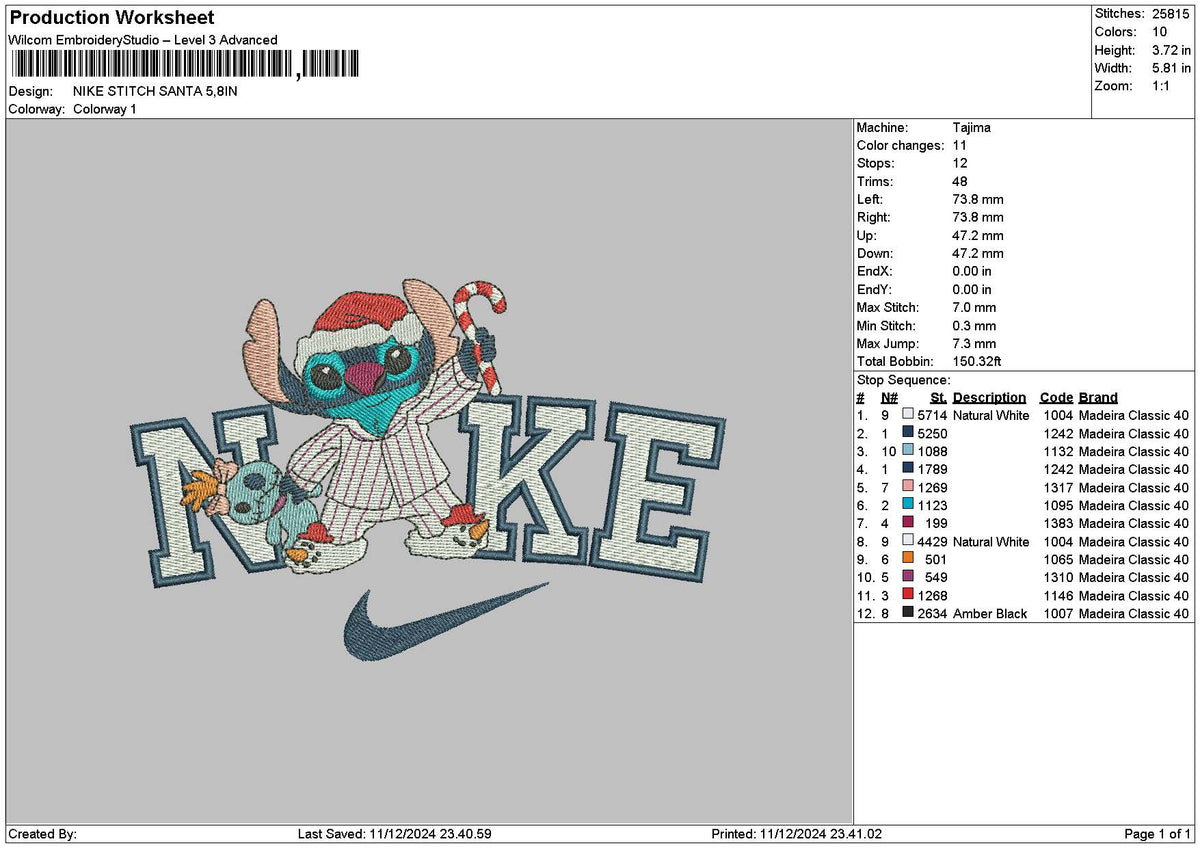The width and height of the screenshot is (1200, 848).
Task: Select "Madeira Classic 40" brand for code 1383
Action: tap(1134, 523)
